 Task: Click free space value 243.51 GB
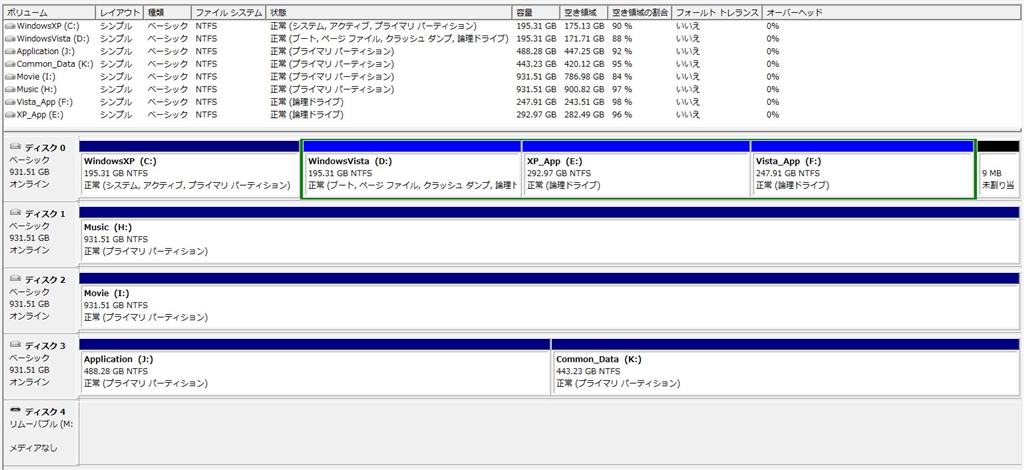[x=583, y=102]
